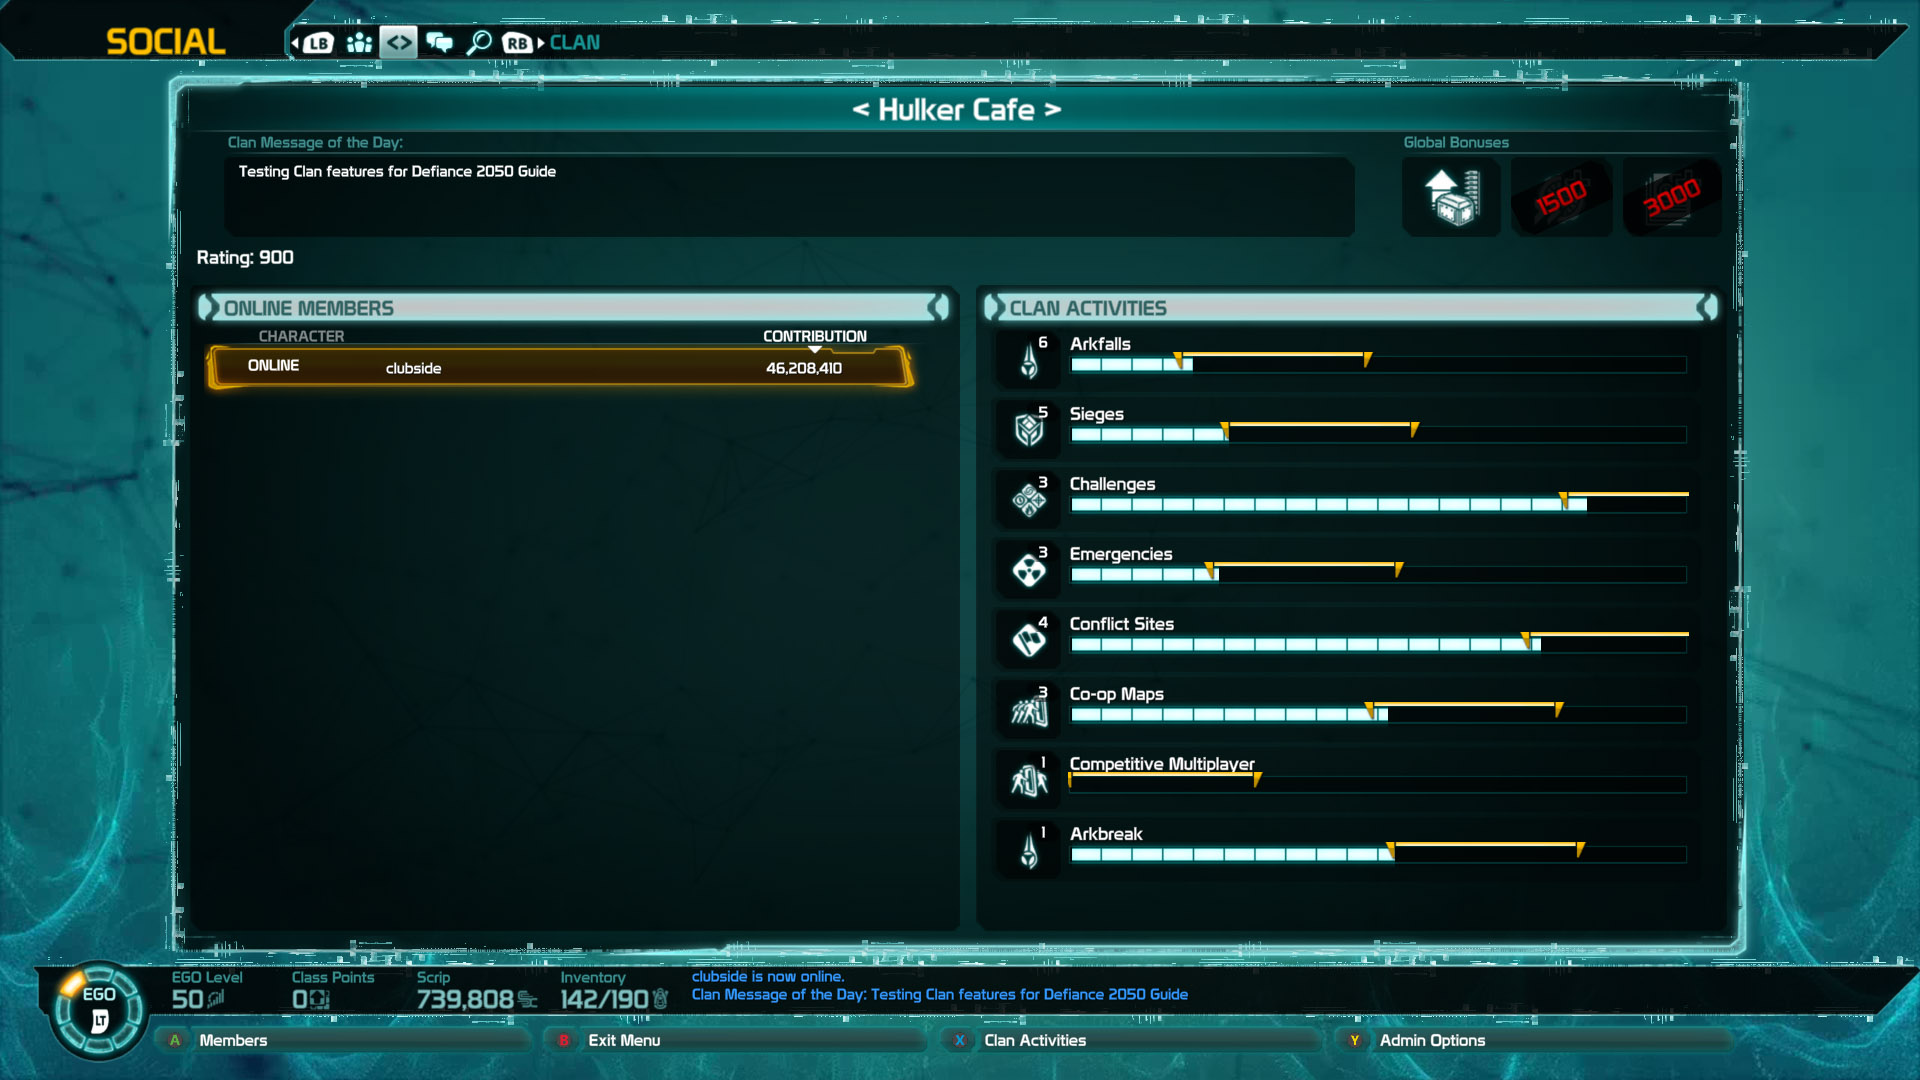The image size is (1920, 1080).
Task: Select the Arkbreak activity icon
Action: (x=1029, y=849)
